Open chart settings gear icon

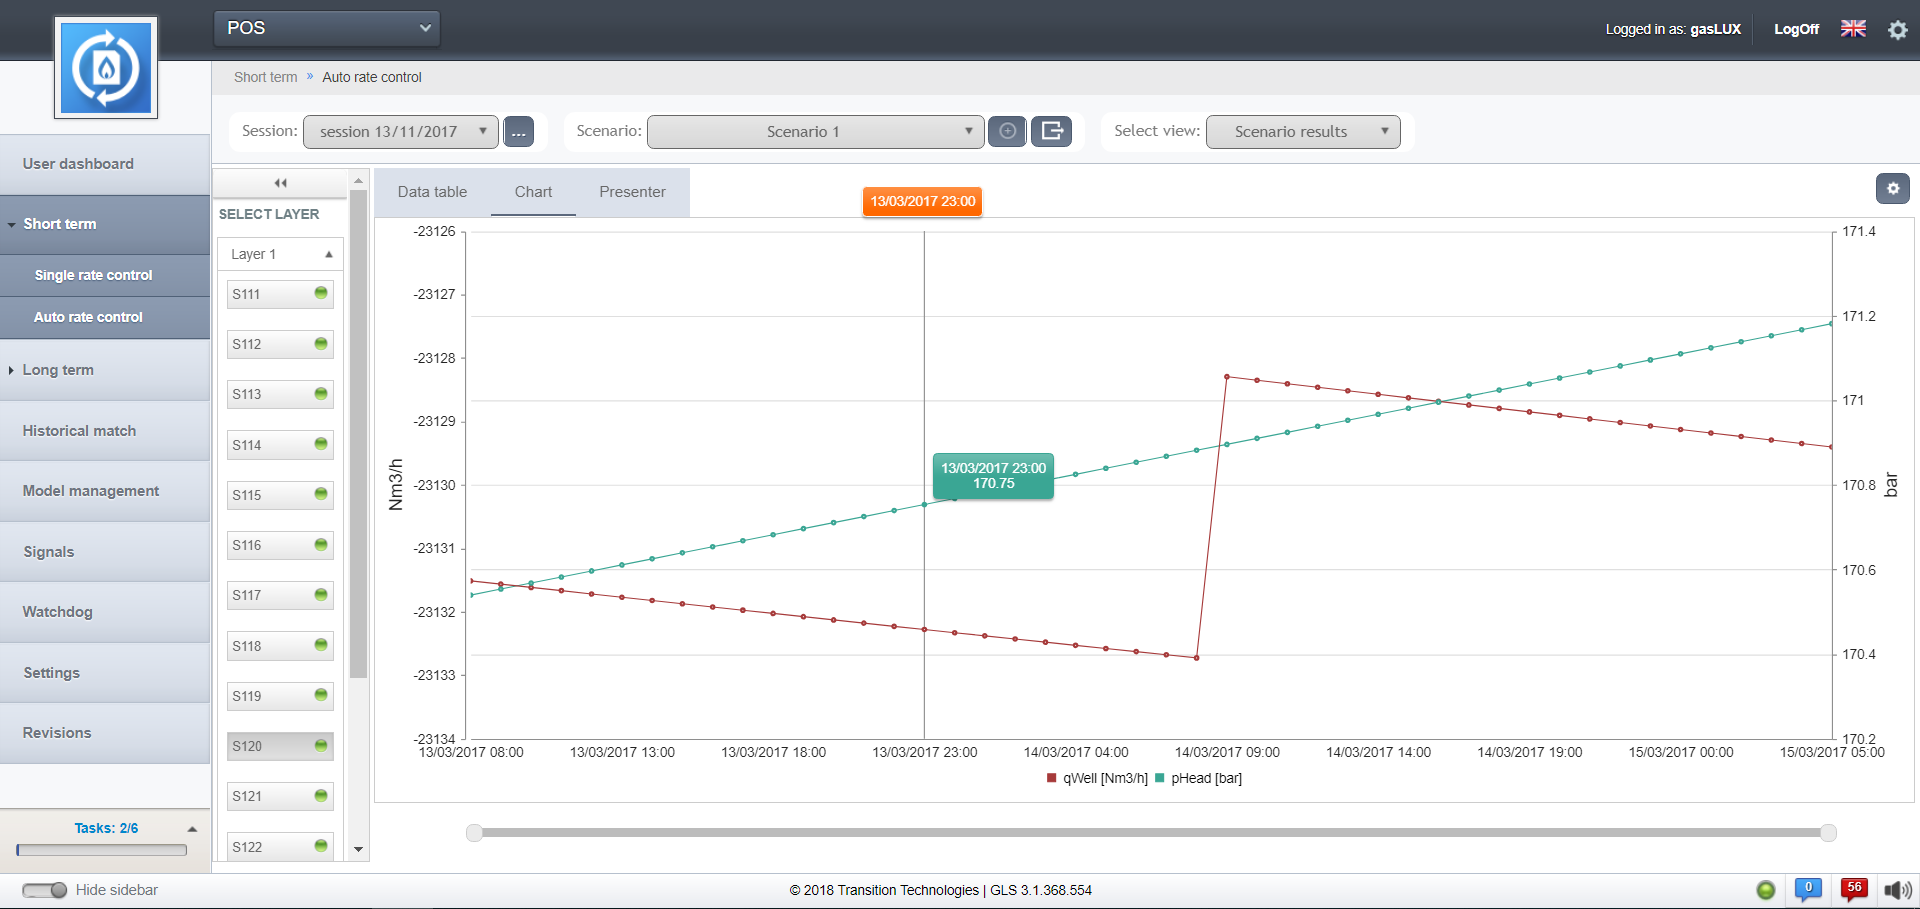coord(1892,188)
